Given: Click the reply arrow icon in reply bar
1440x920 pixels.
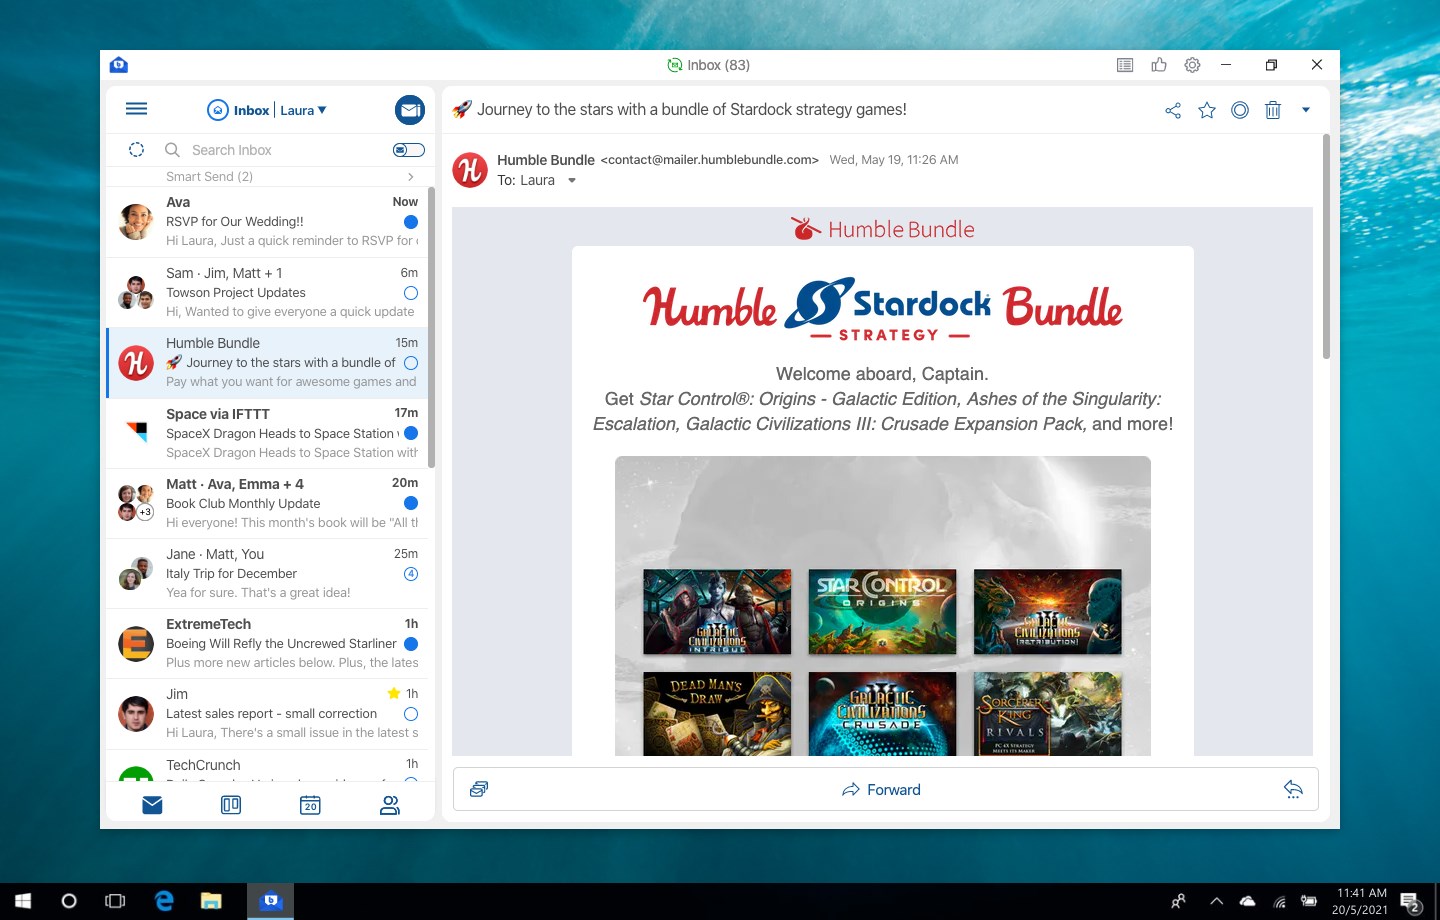Looking at the screenshot, I should pyautogui.click(x=1293, y=789).
